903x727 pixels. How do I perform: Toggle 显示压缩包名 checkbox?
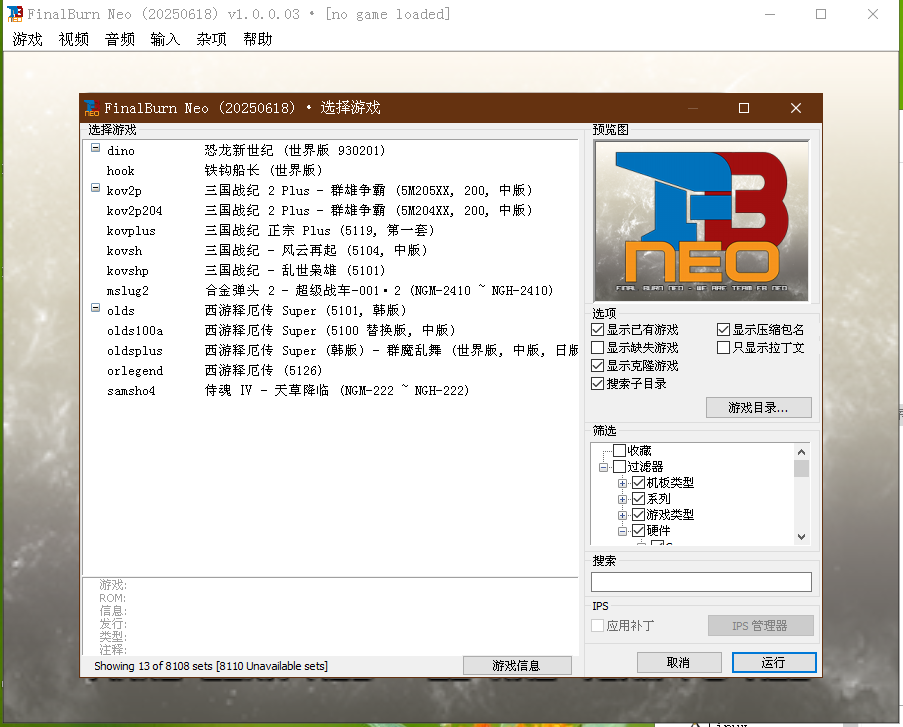[x=723, y=330]
